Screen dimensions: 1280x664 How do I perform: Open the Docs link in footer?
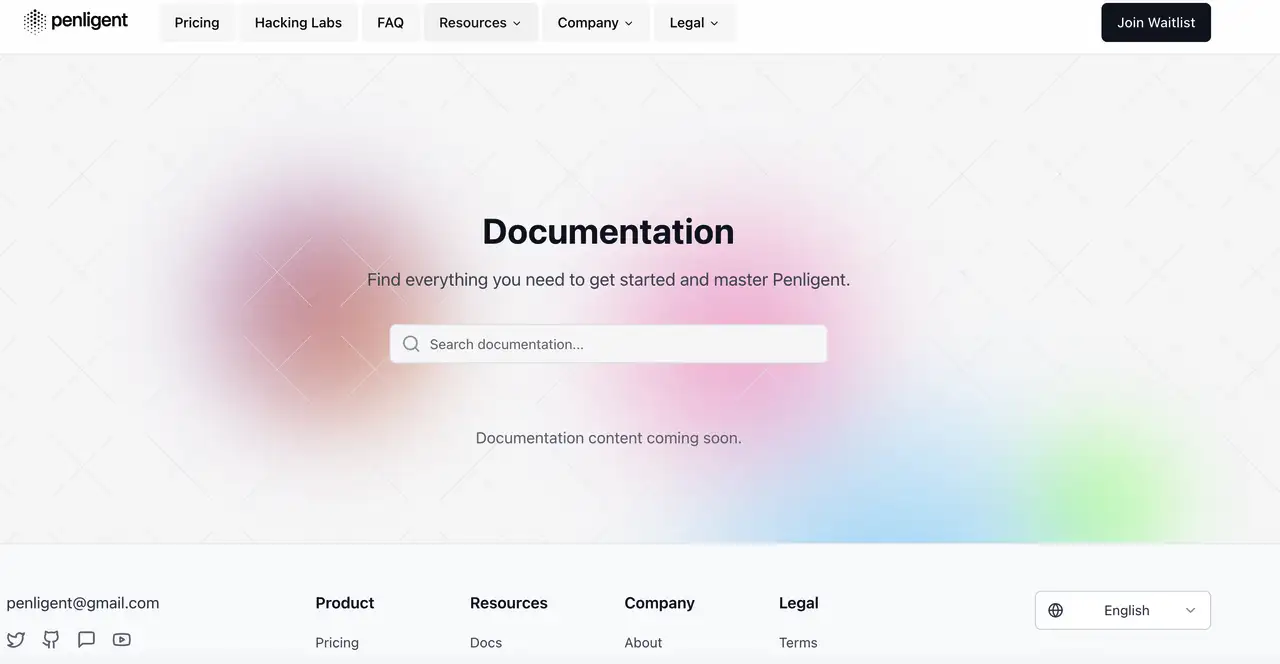[486, 643]
